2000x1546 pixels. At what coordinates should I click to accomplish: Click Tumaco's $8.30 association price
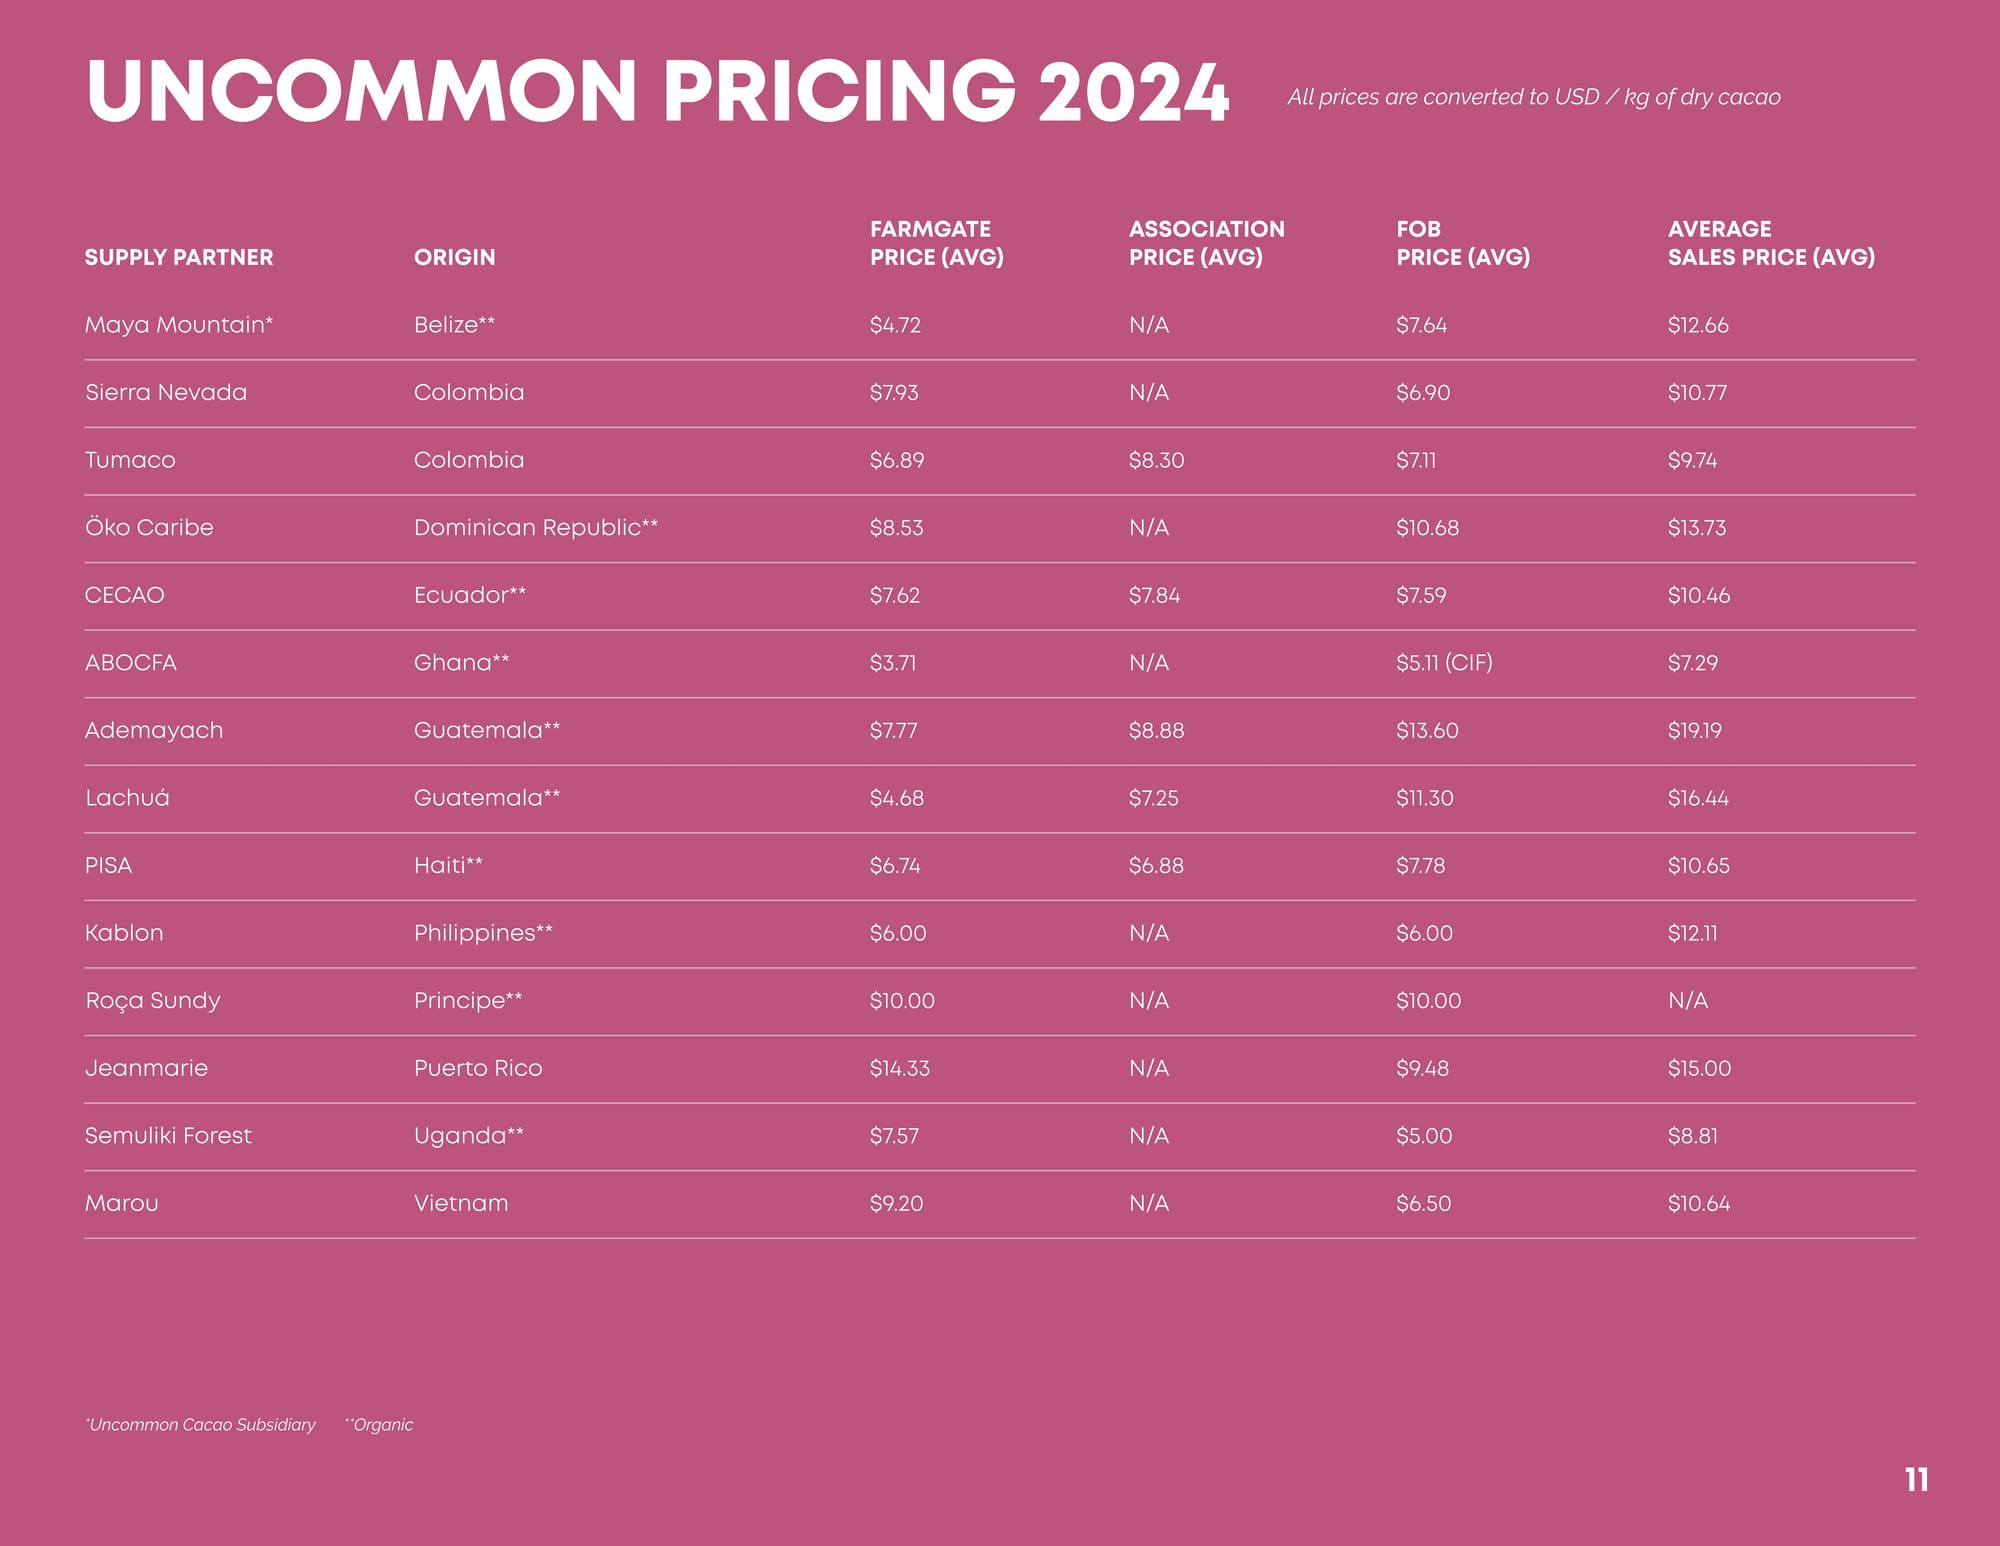pos(1156,460)
